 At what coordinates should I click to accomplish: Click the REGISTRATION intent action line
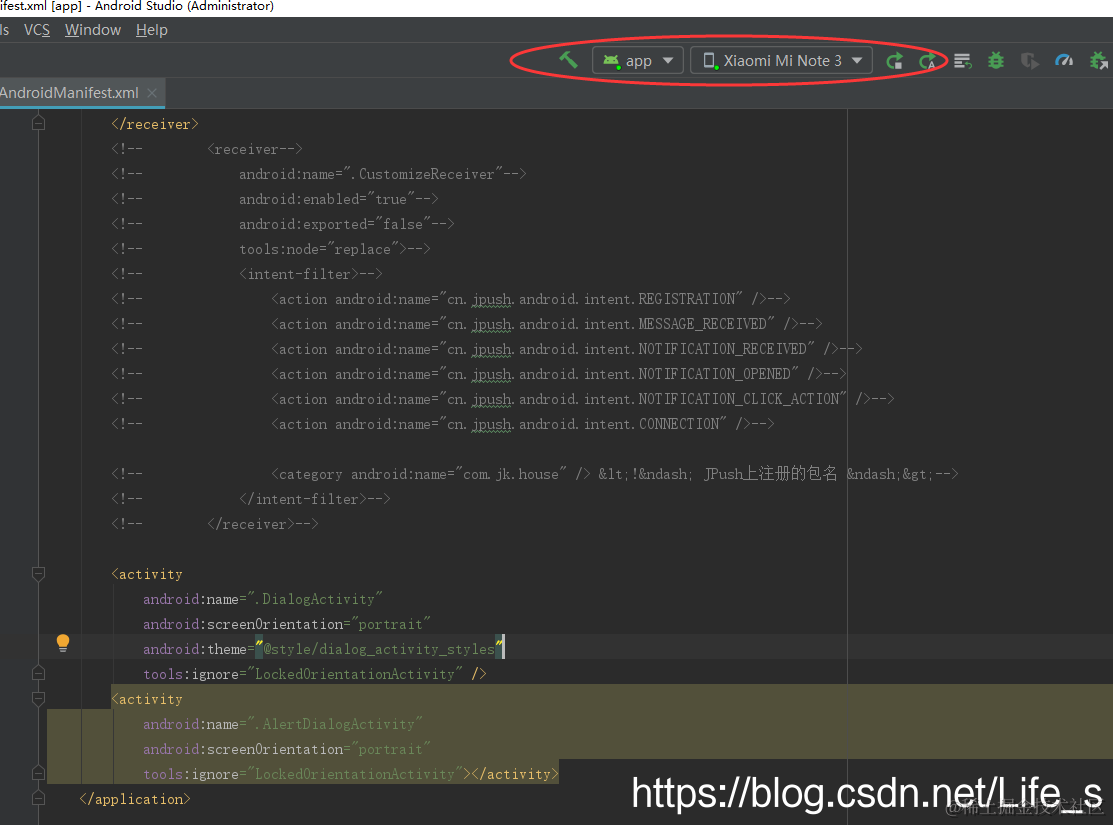click(x=451, y=299)
